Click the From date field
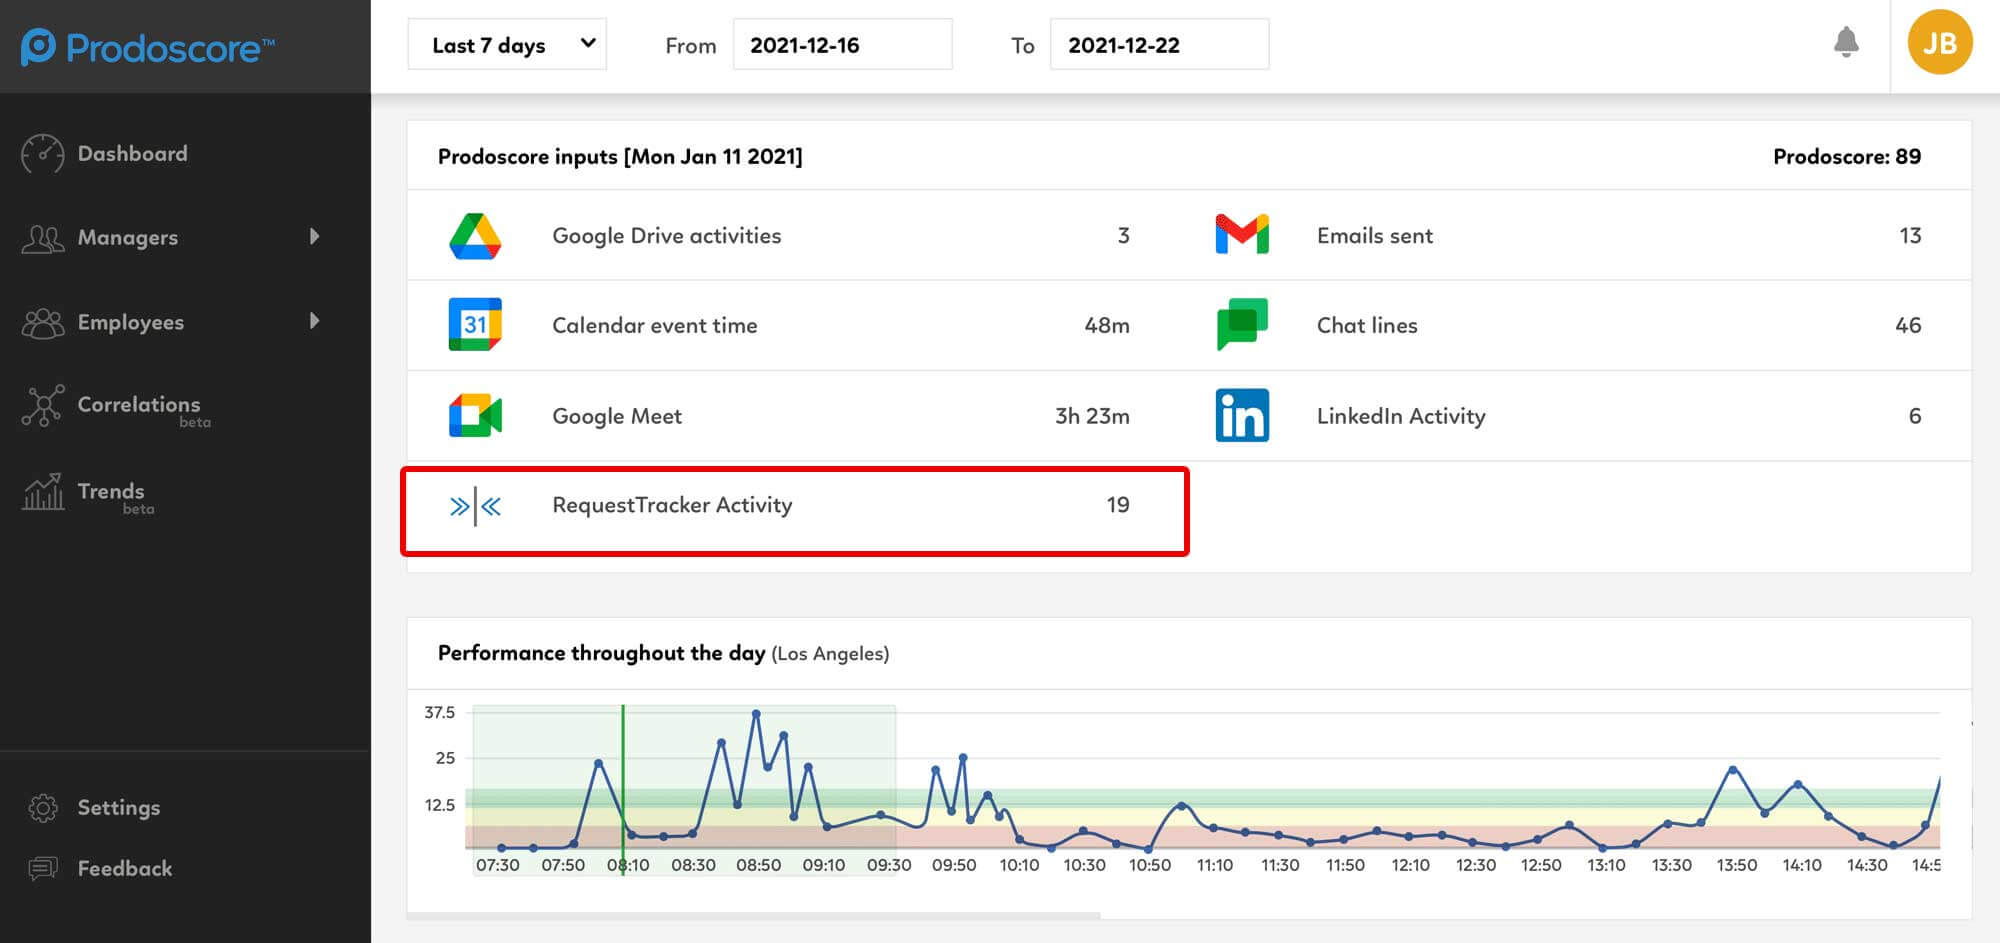This screenshot has height=943, width=2000. (x=842, y=45)
